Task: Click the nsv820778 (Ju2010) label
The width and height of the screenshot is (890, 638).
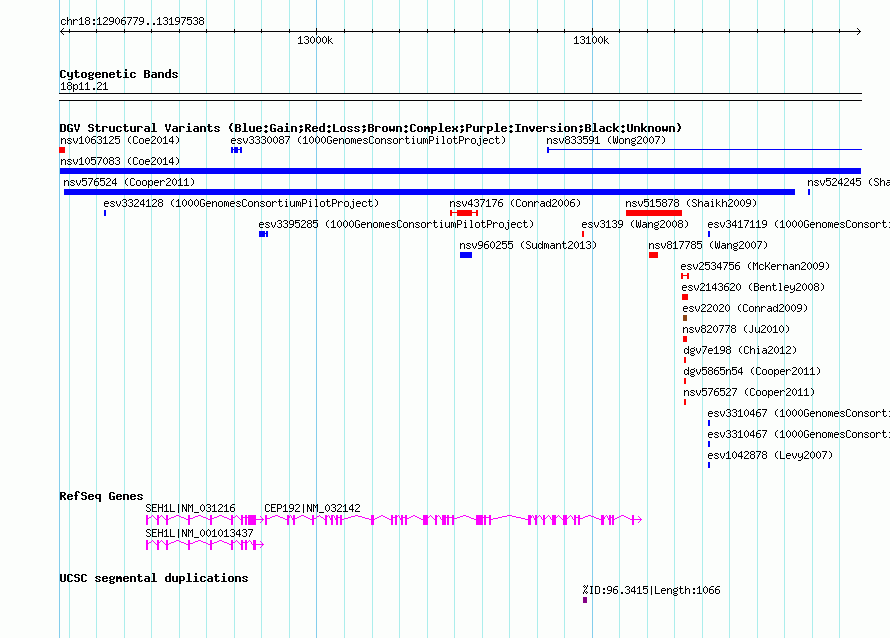Action: coord(736,329)
